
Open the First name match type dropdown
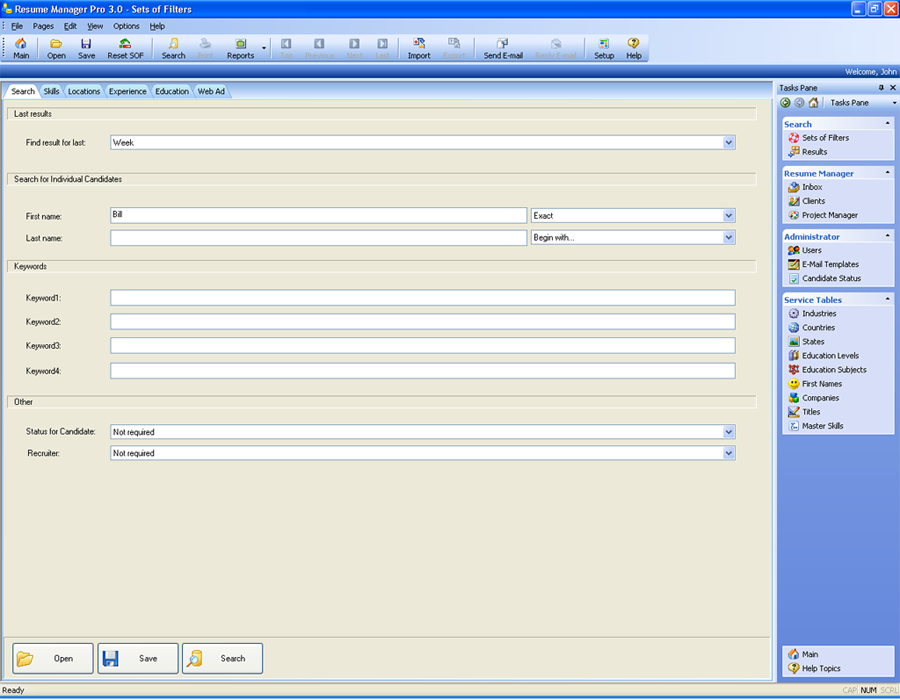click(728, 216)
